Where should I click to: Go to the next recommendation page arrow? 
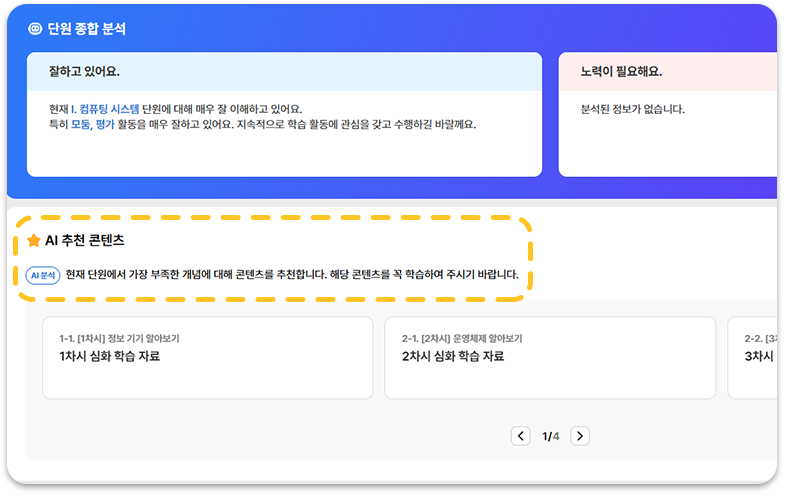tap(580, 436)
